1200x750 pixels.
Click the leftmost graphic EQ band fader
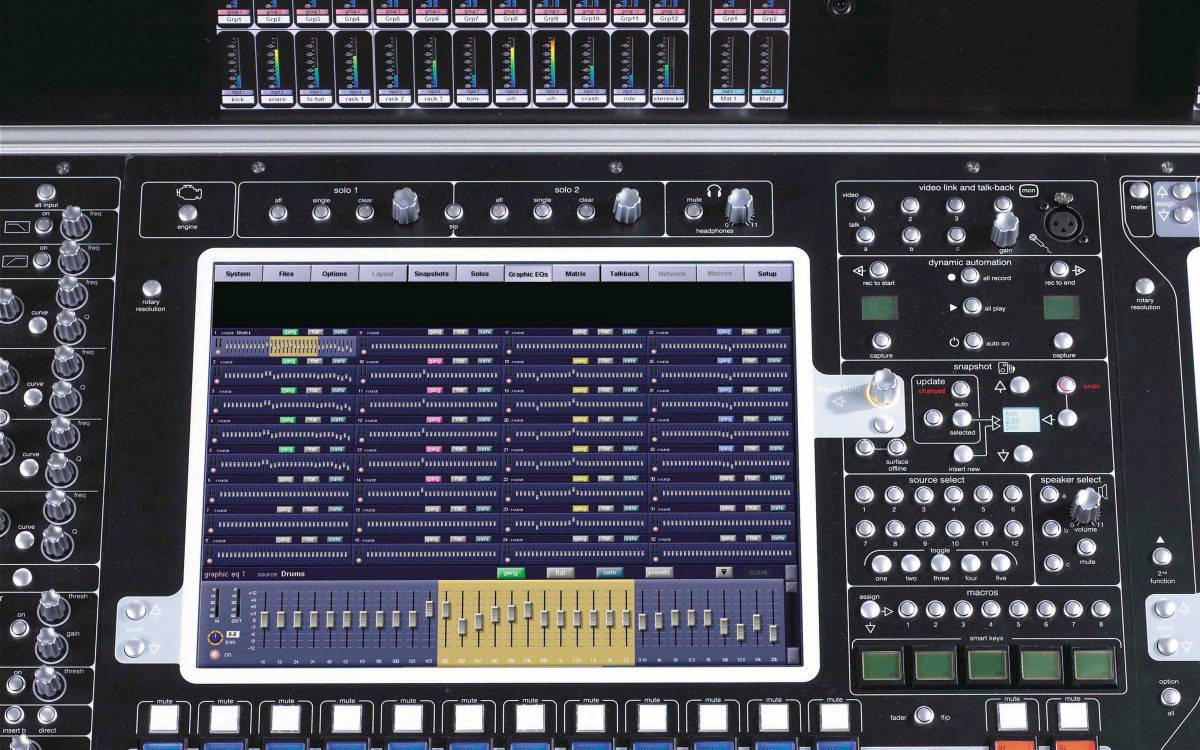click(x=264, y=620)
